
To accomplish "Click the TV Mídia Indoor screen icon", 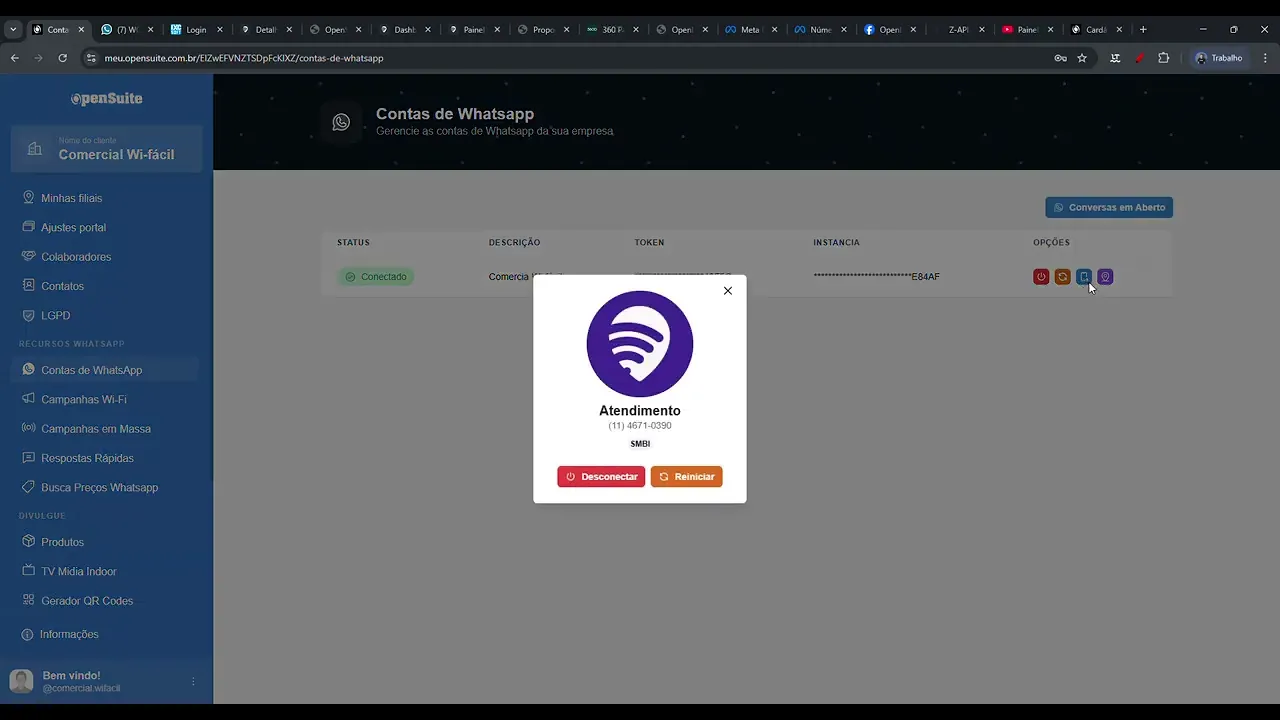I will 28,571.
